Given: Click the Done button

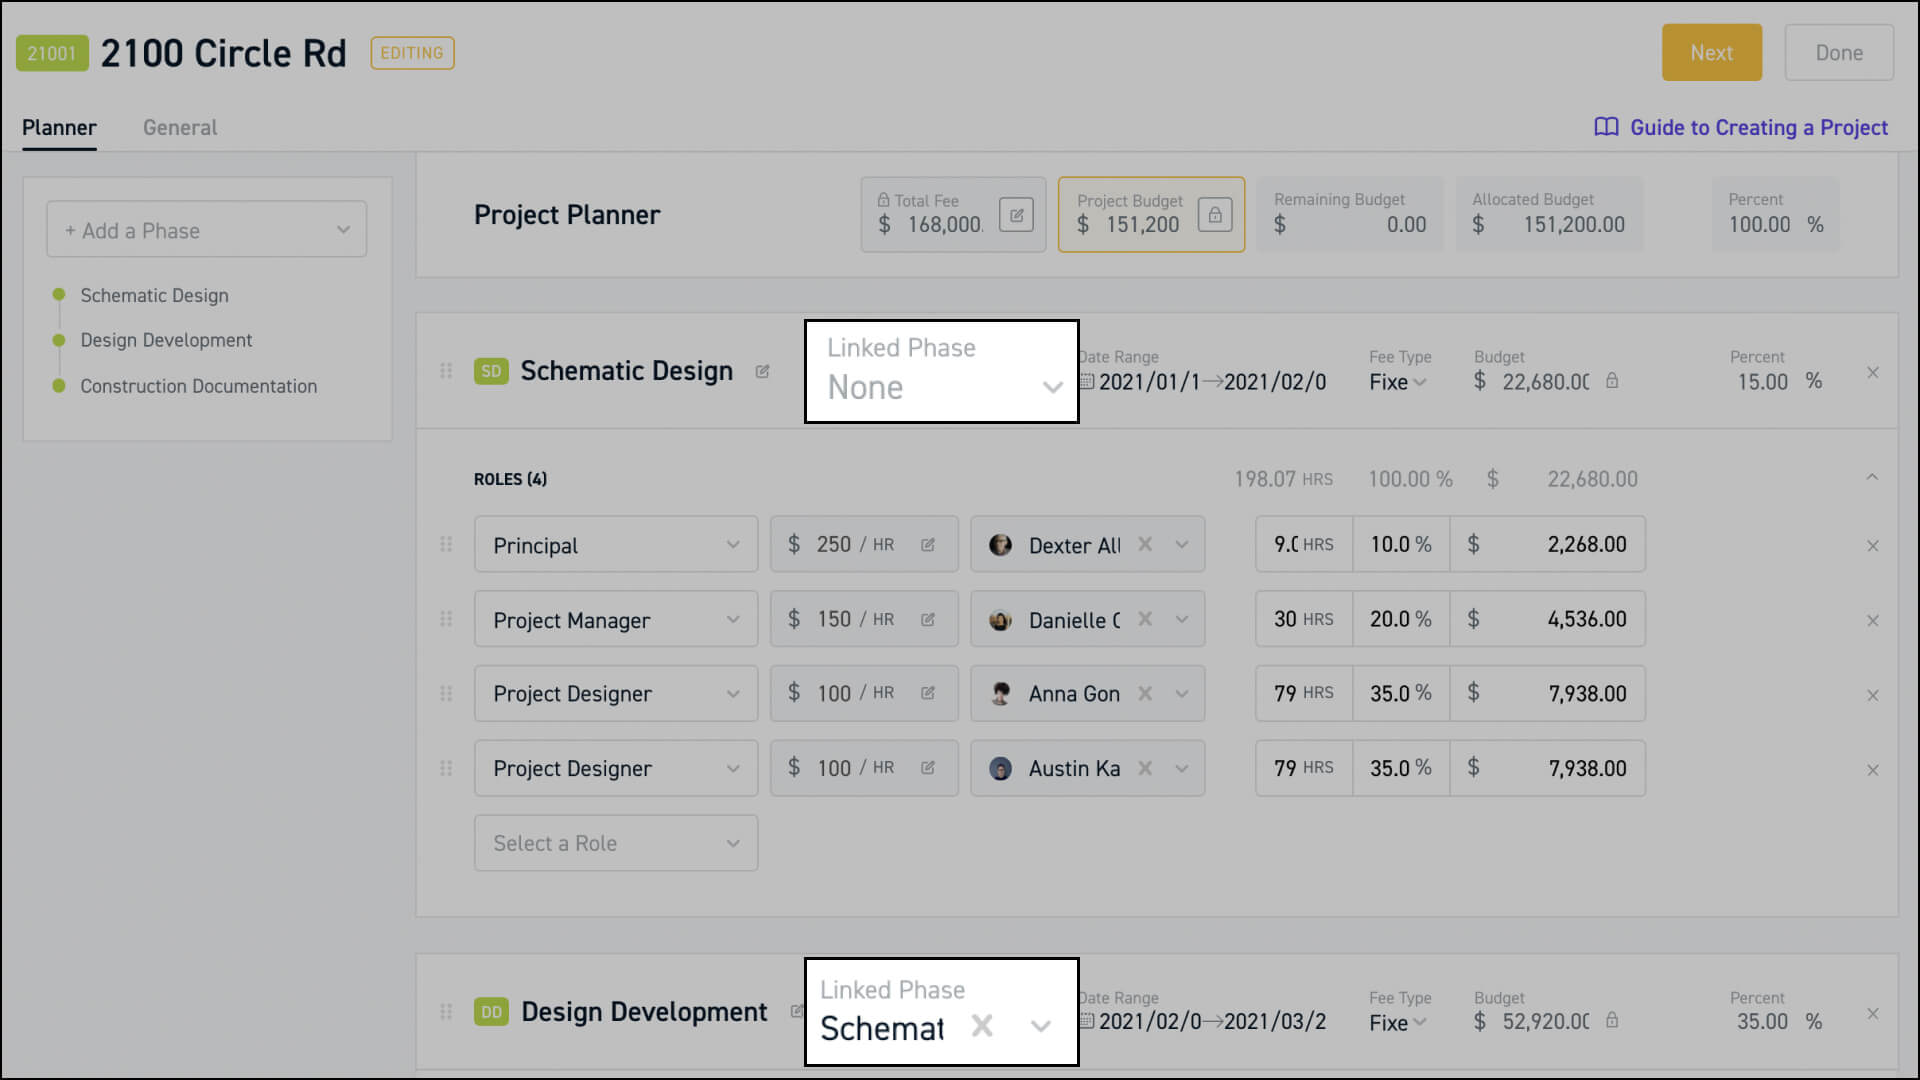Looking at the screenshot, I should (1838, 53).
